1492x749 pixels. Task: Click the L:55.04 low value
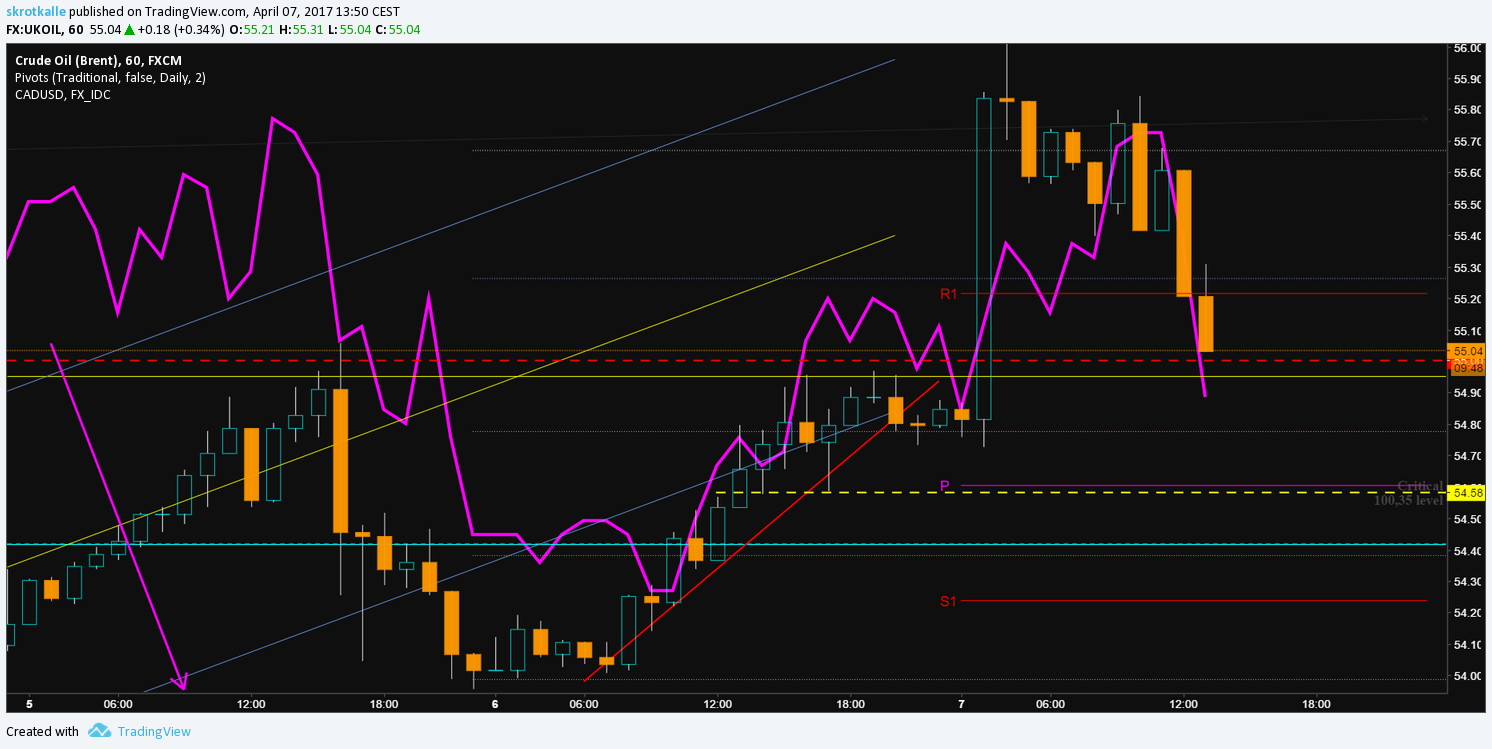click(349, 29)
